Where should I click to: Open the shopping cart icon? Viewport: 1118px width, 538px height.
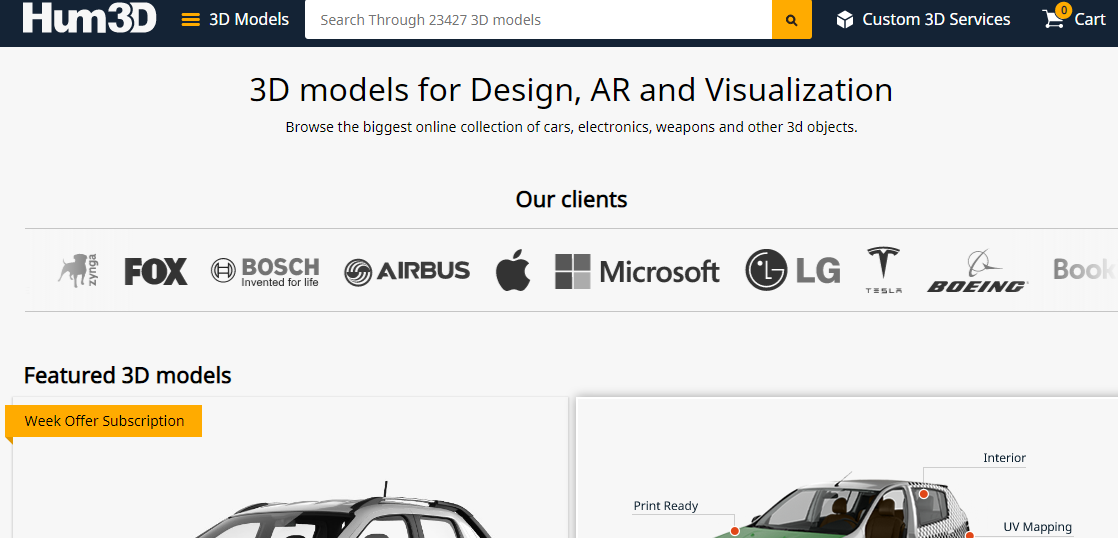click(x=1053, y=19)
